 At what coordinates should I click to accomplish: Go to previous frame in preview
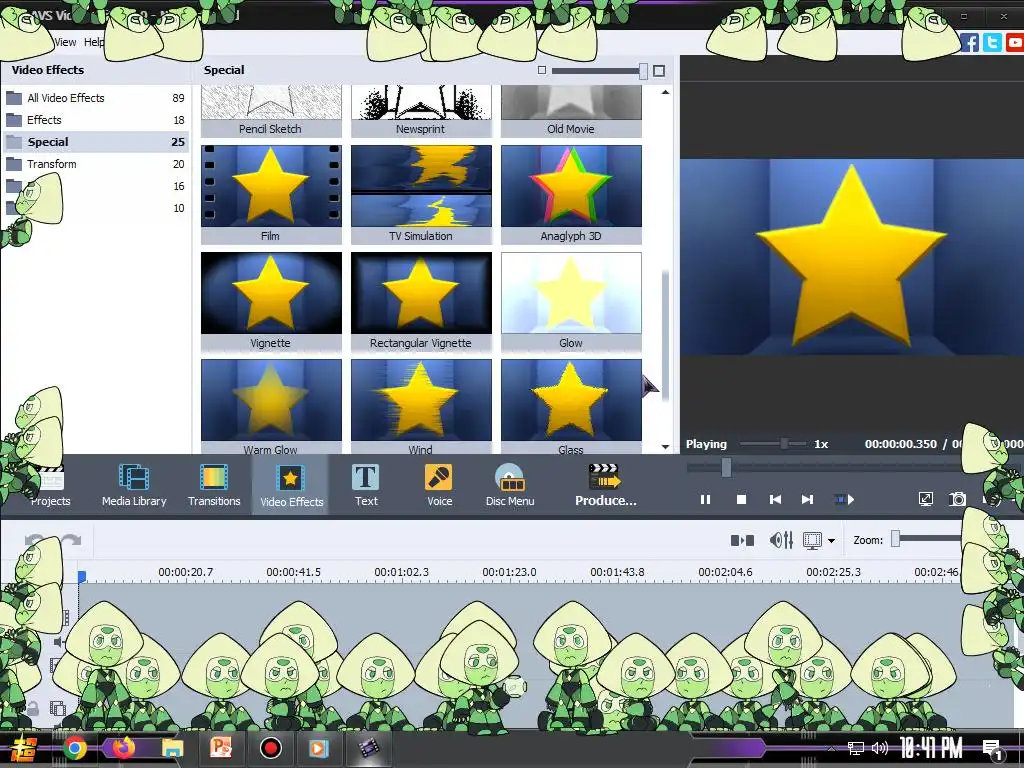775,500
